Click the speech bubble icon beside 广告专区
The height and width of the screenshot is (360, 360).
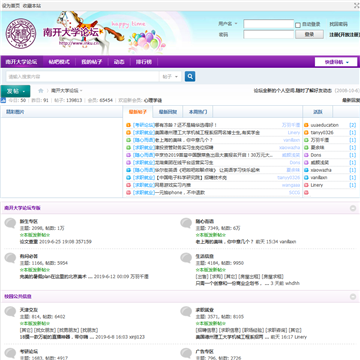pos(186,353)
